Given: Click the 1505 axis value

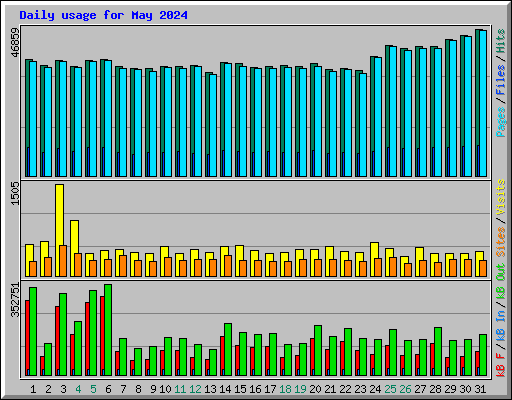Looking at the screenshot, I should point(15,194).
